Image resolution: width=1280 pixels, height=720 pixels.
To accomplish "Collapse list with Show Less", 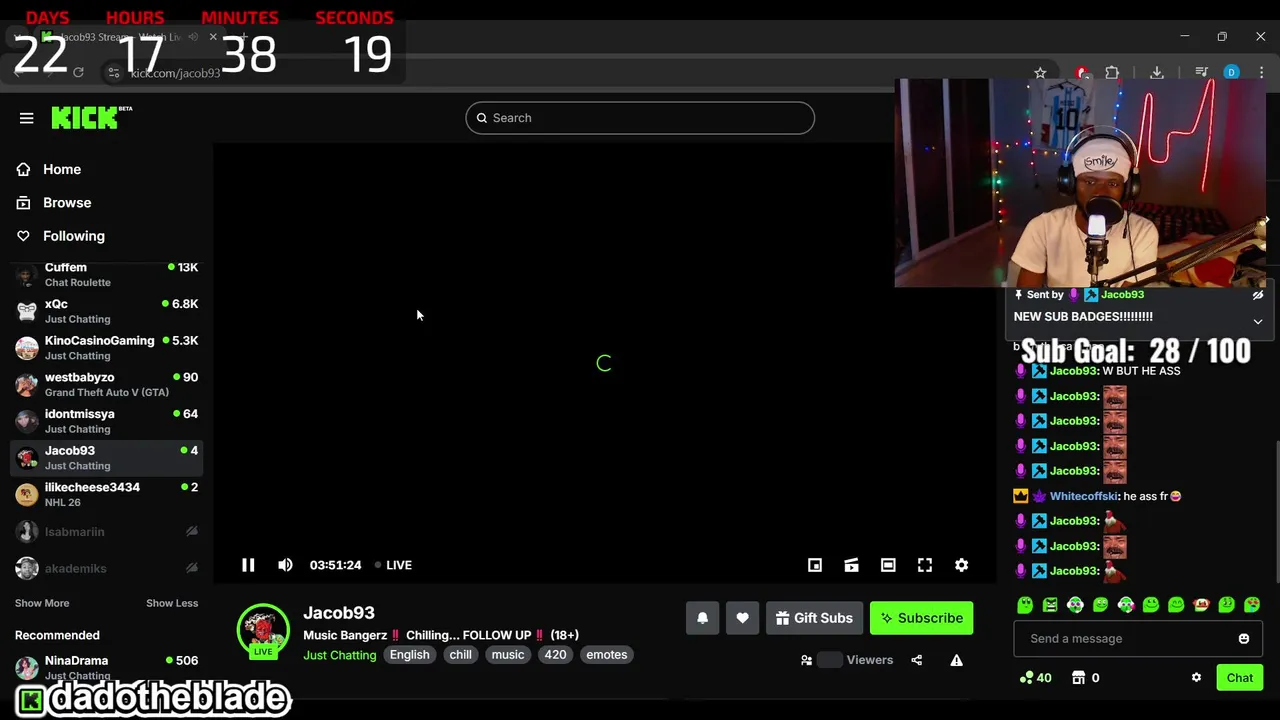I will pos(172,603).
